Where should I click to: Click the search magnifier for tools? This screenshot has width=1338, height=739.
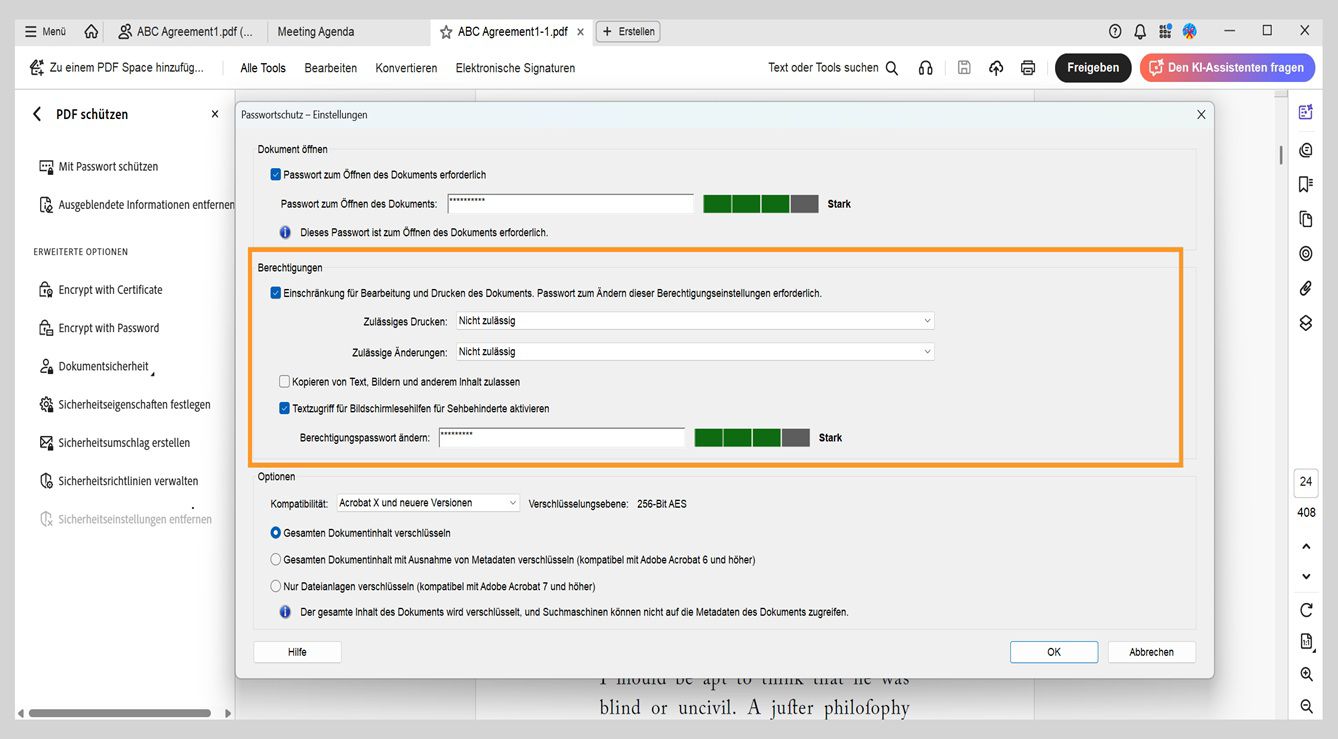[x=891, y=67]
